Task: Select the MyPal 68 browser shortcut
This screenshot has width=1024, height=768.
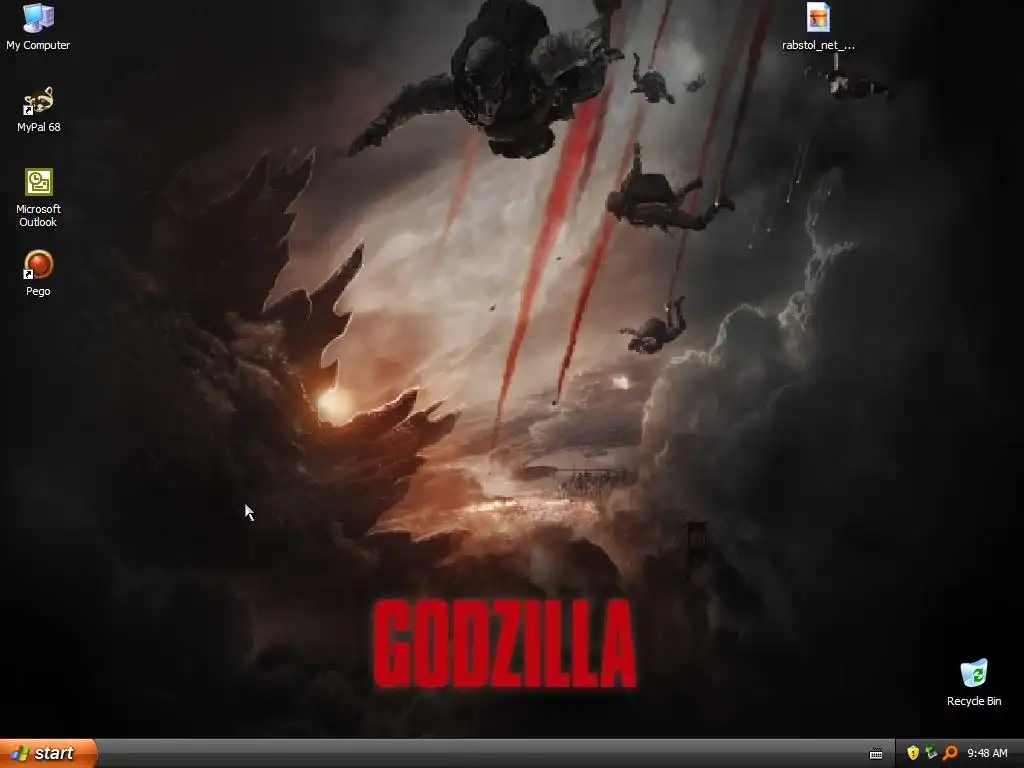Action: [x=38, y=109]
